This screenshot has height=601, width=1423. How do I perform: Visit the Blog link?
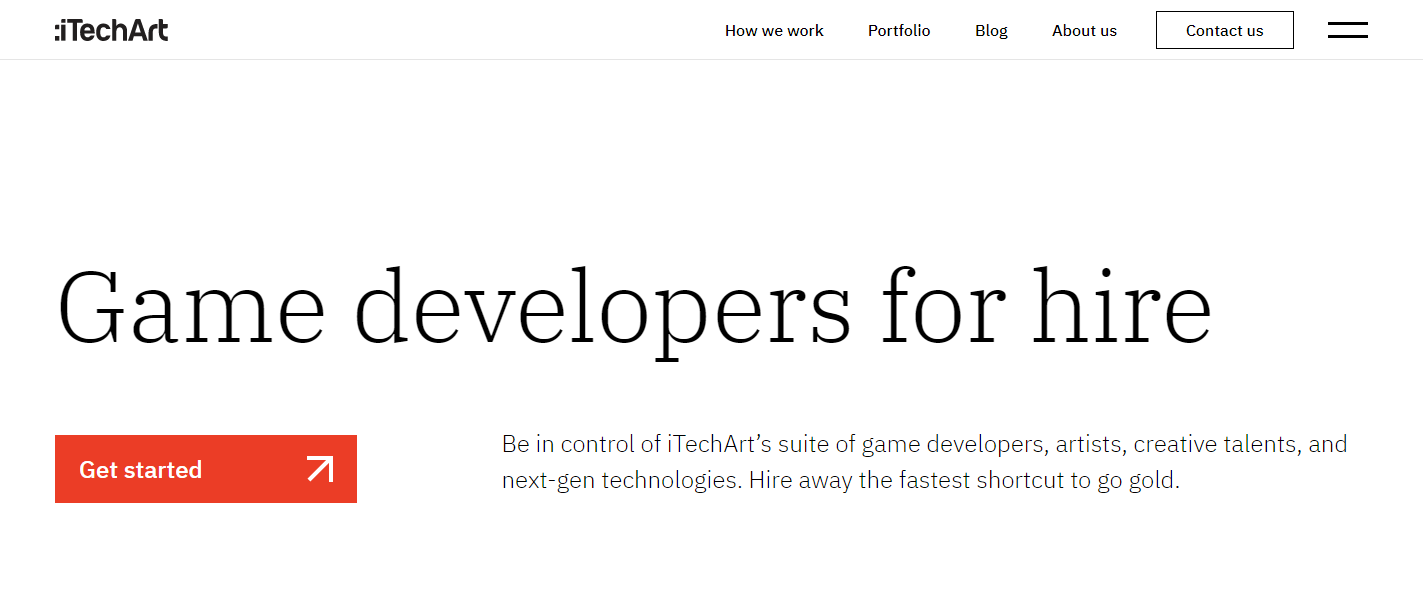pyautogui.click(x=991, y=31)
